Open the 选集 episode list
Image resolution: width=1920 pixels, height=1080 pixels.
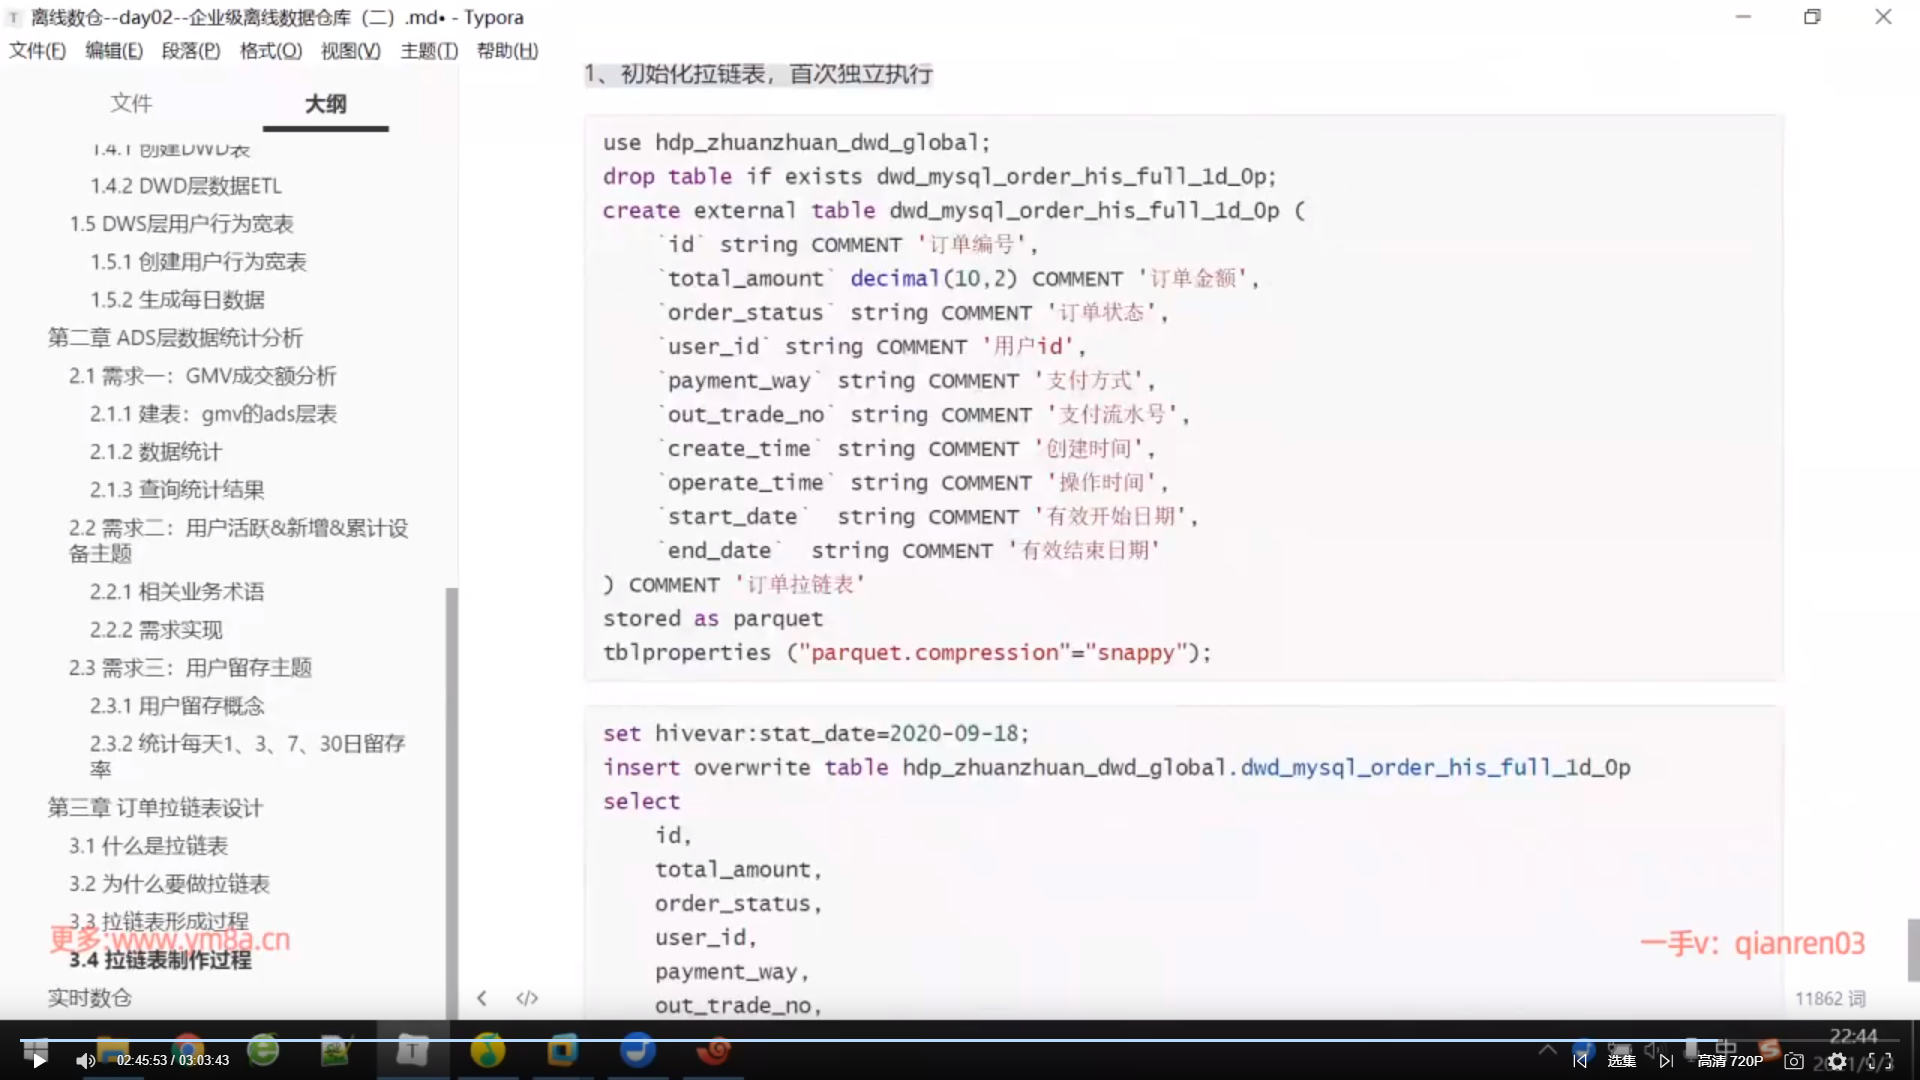point(1622,1061)
